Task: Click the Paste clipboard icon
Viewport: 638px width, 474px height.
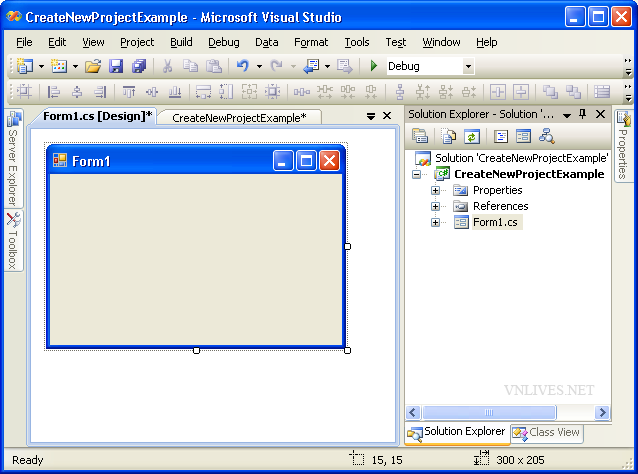Action: coord(214,66)
